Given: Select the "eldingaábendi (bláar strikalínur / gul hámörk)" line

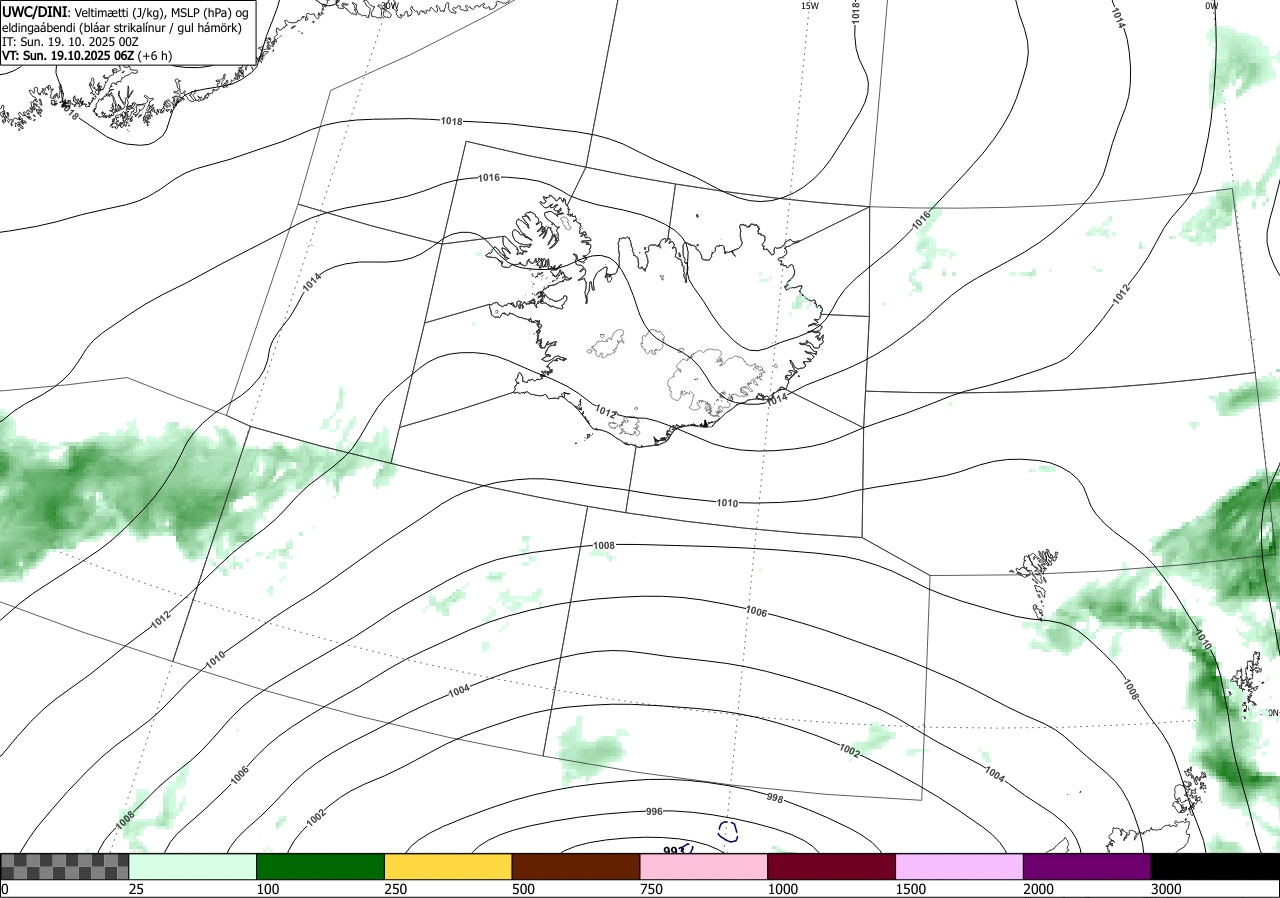Looking at the screenshot, I should pyautogui.click(x=121, y=27).
